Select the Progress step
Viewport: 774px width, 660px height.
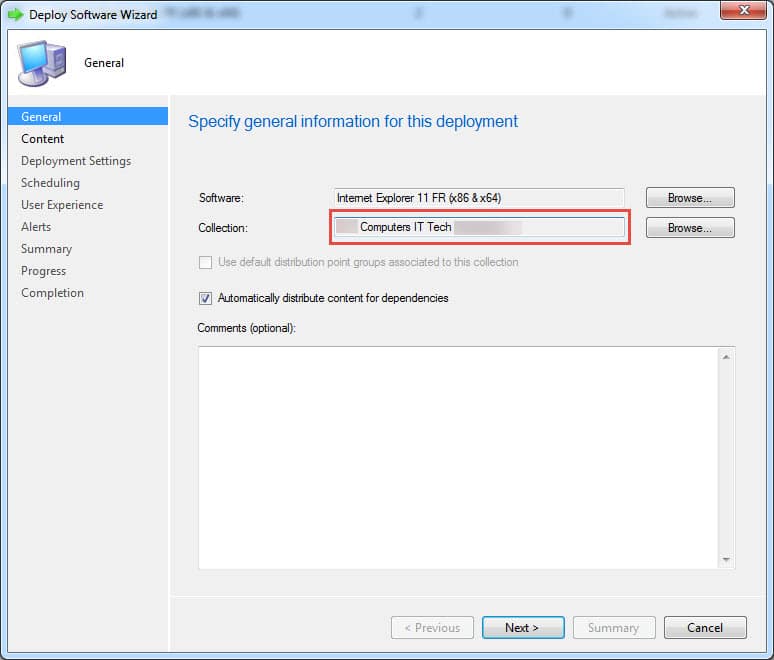[43, 271]
